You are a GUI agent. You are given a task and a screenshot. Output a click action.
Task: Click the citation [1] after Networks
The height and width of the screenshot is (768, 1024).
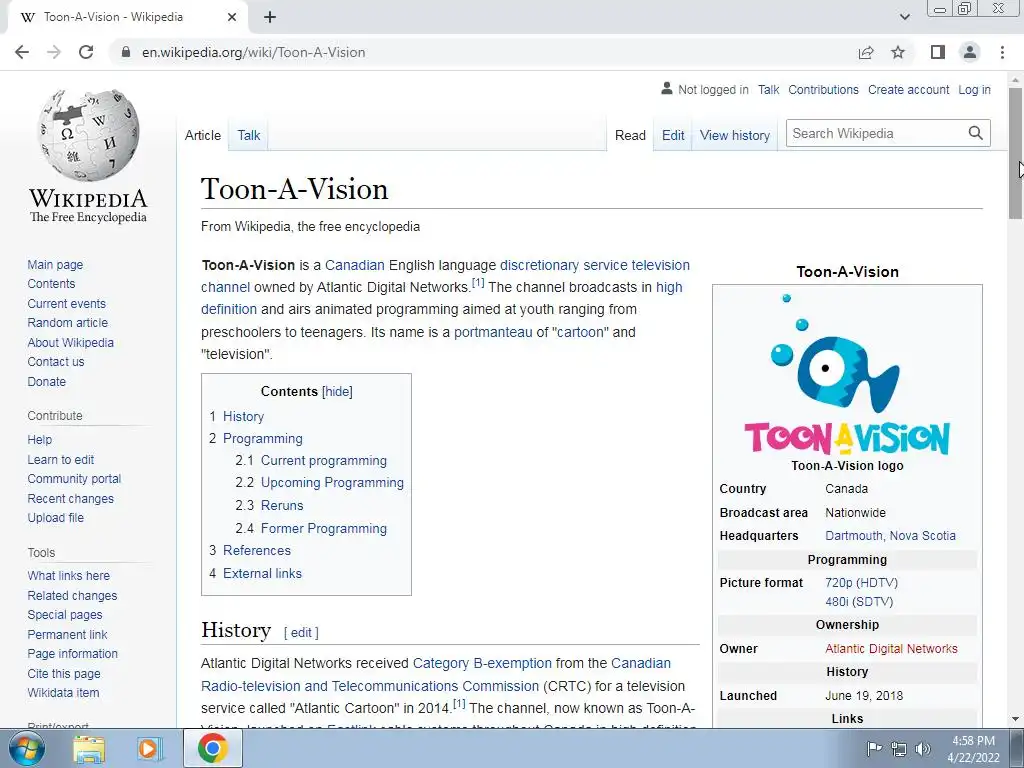(x=478, y=283)
